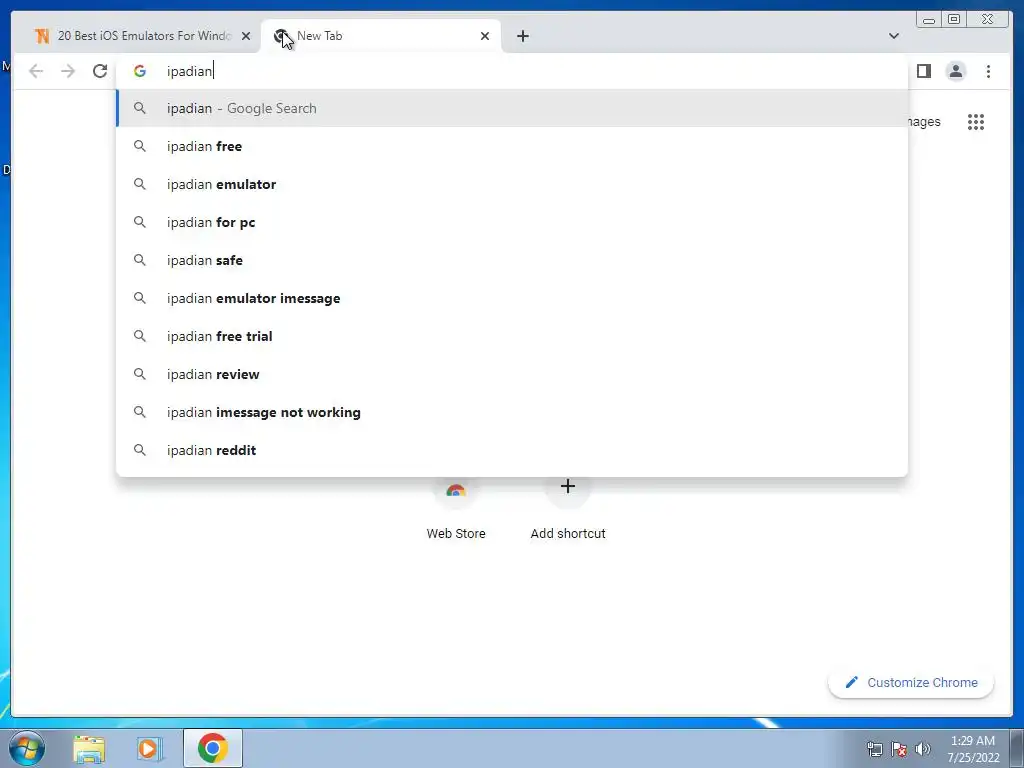This screenshot has height=768, width=1024.
Task: Click the Add shortcut plus button
Action: [x=568, y=487]
